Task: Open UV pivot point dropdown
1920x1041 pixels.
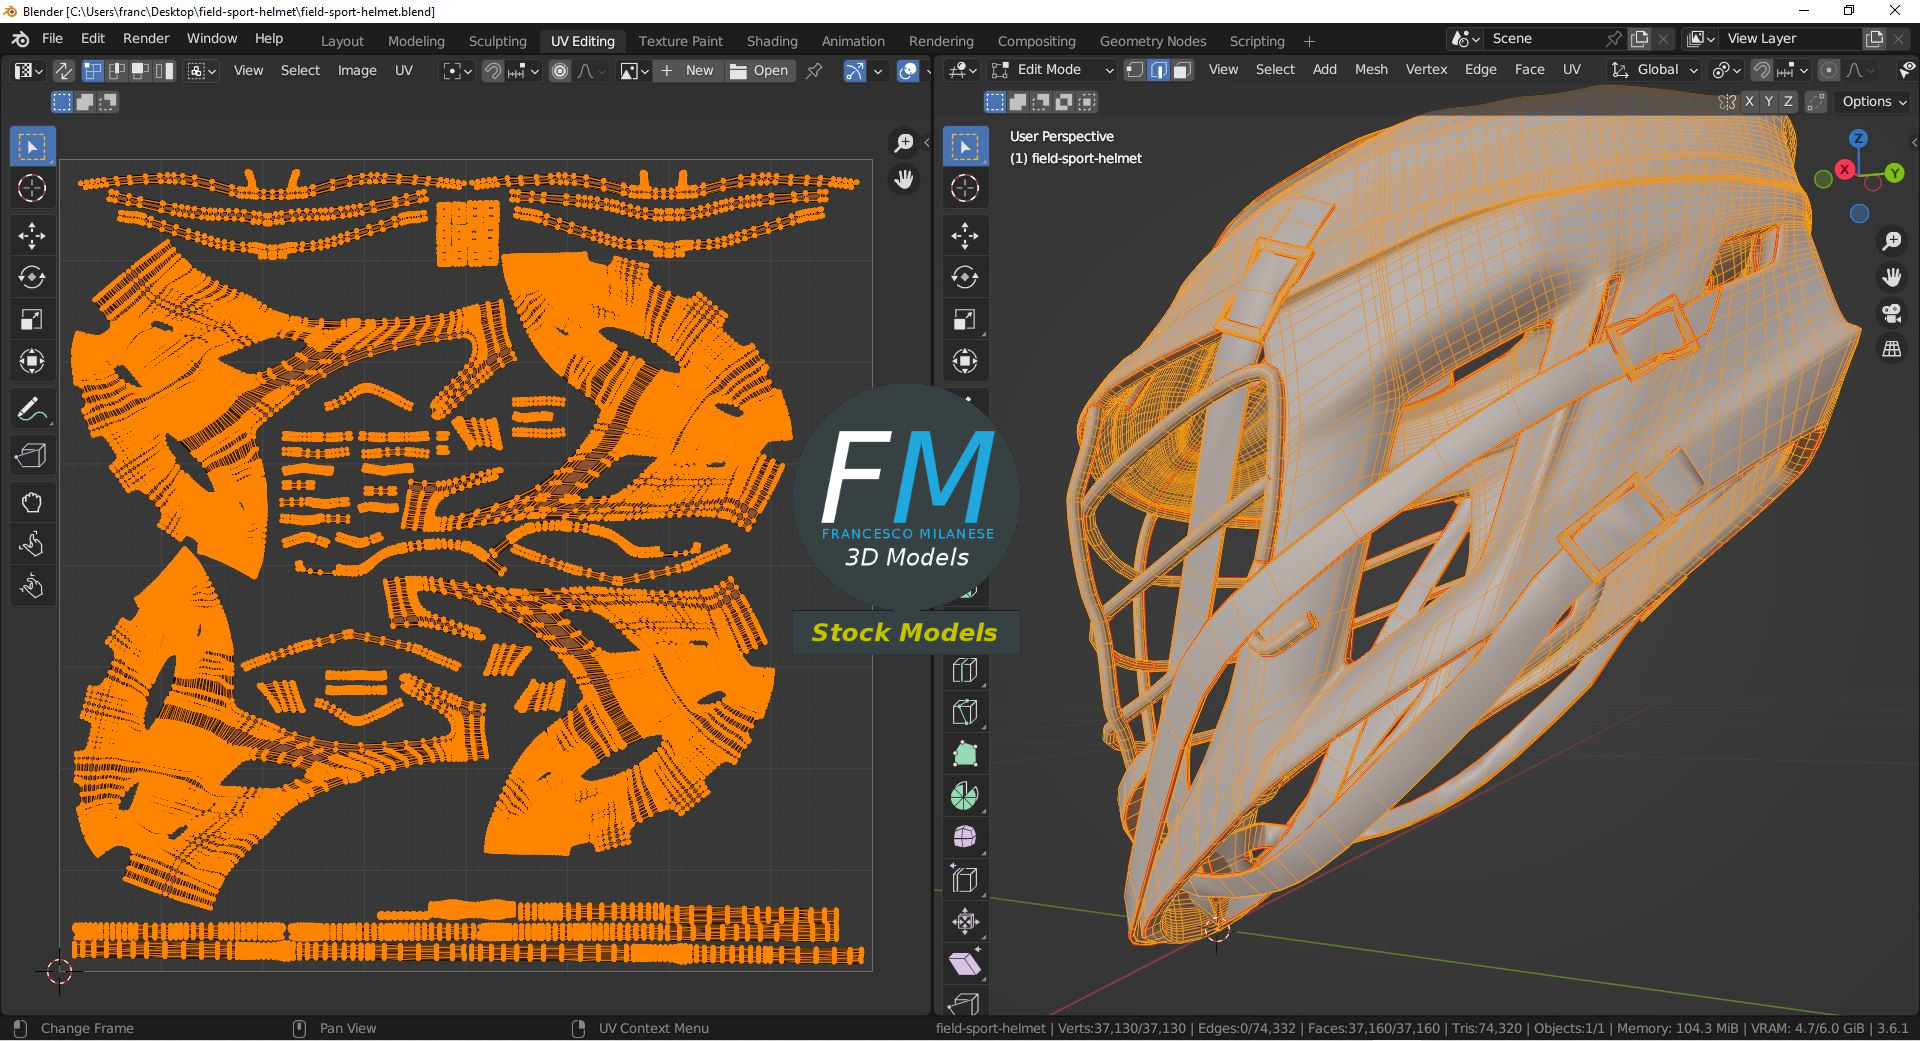Action: [x=457, y=71]
